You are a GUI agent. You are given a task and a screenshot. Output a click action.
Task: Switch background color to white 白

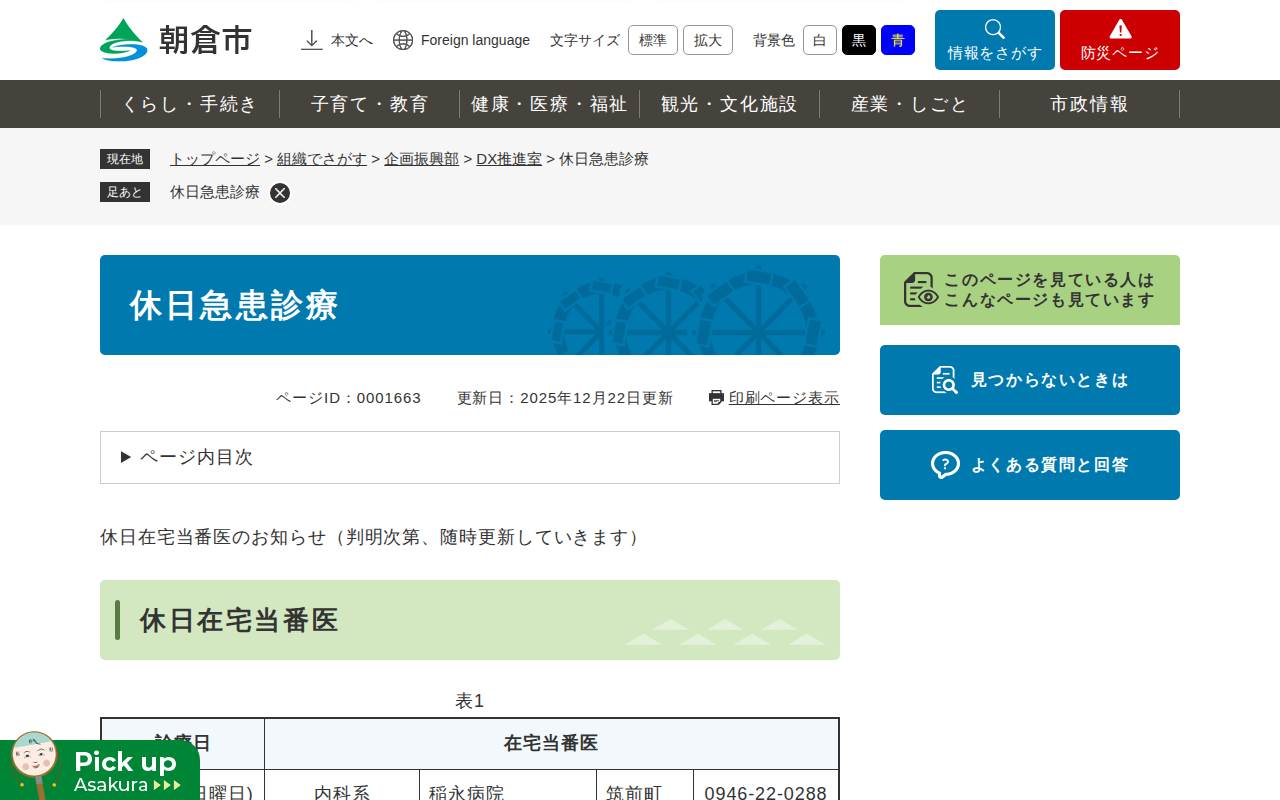(x=819, y=40)
